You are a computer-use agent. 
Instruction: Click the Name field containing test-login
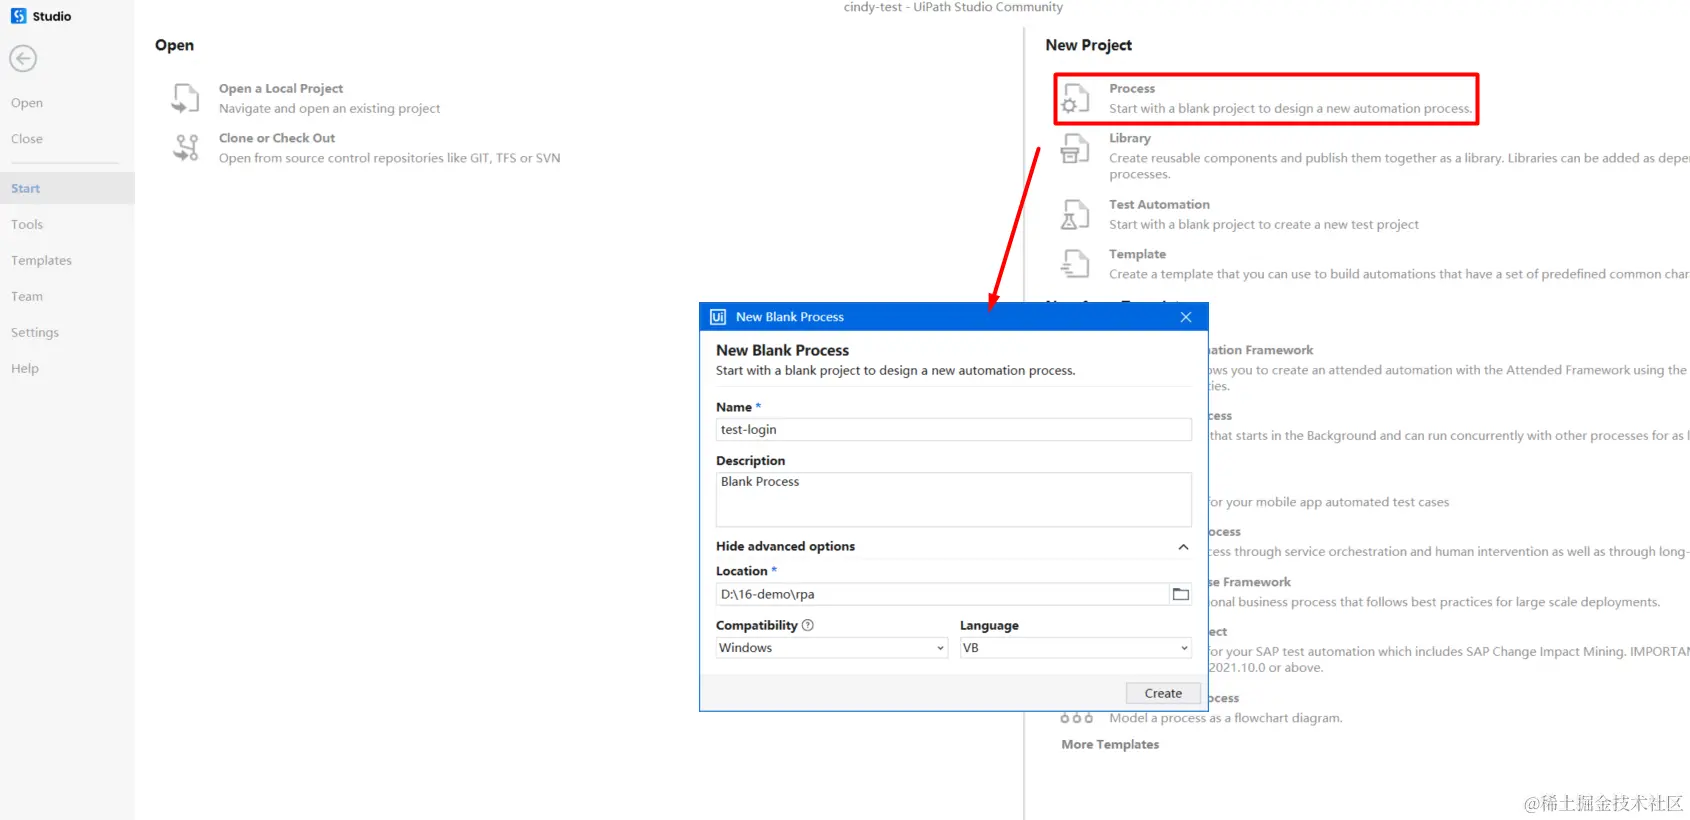[954, 430]
